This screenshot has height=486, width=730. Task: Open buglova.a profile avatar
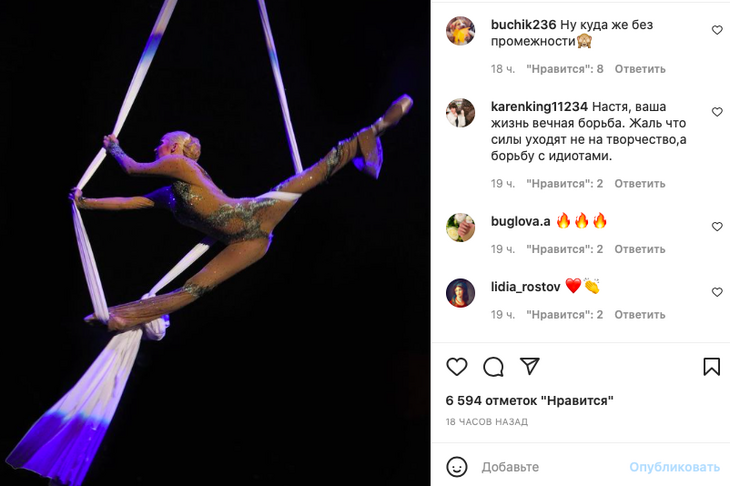tap(460, 227)
